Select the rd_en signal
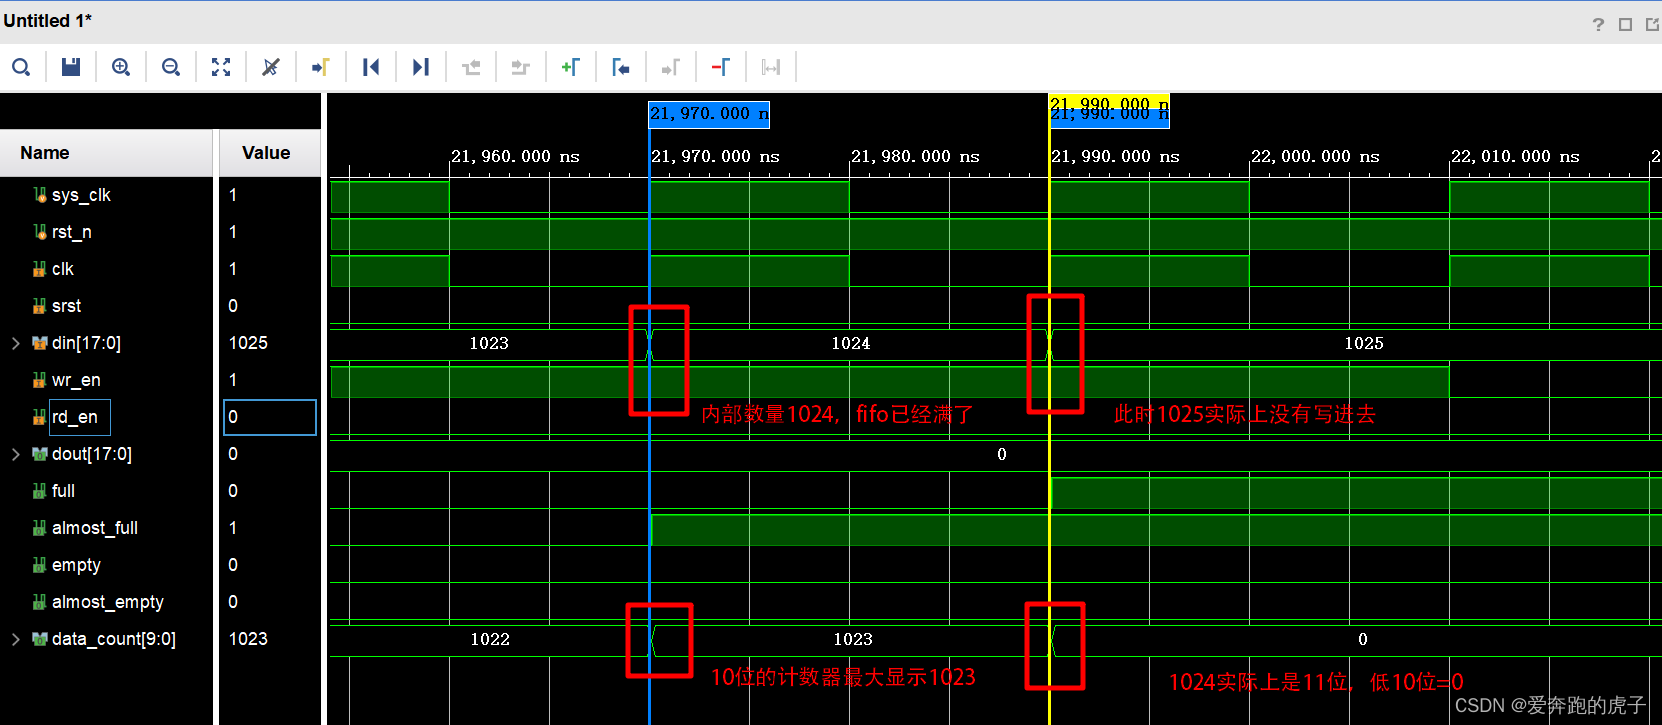The width and height of the screenshot is (1662, 725). pos(75,417)
